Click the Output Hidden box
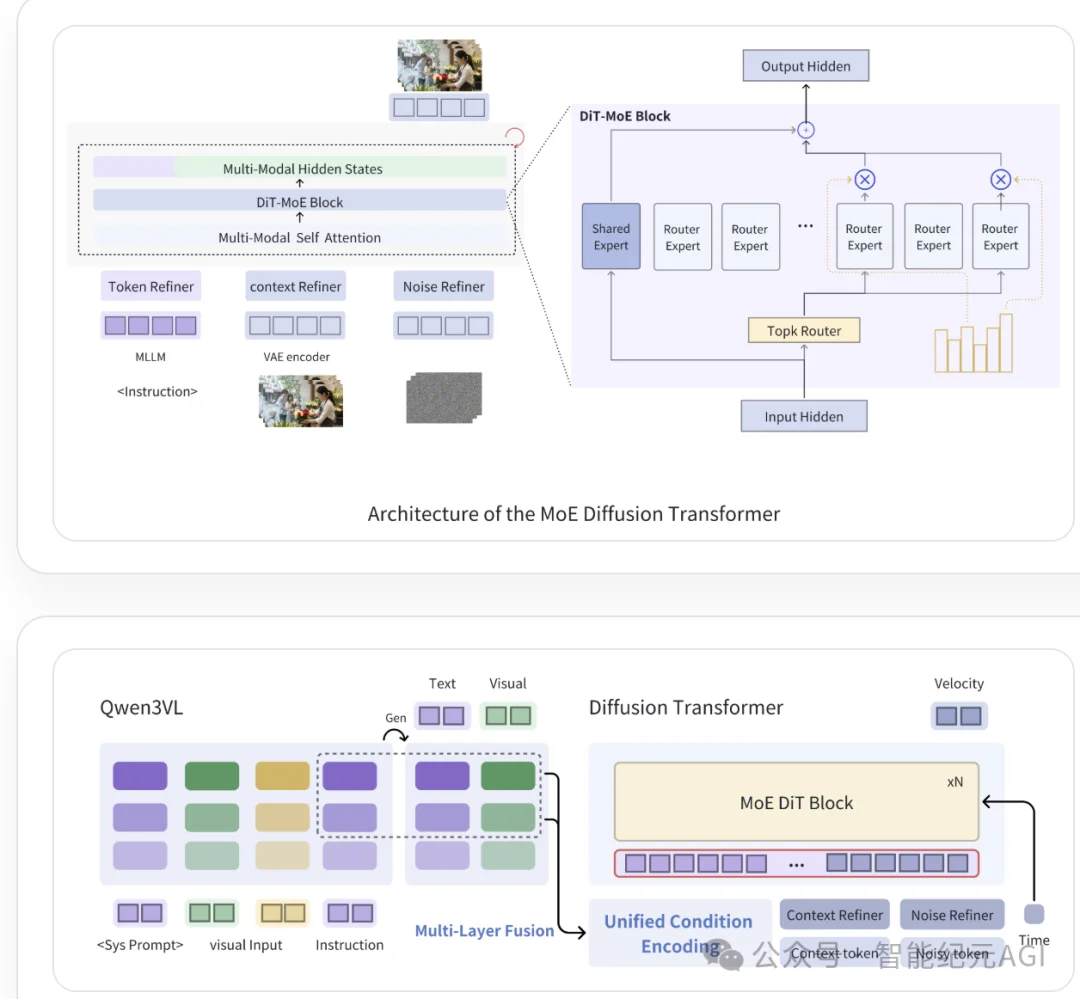Screen dimensions: 1080x999 [806, 66]
